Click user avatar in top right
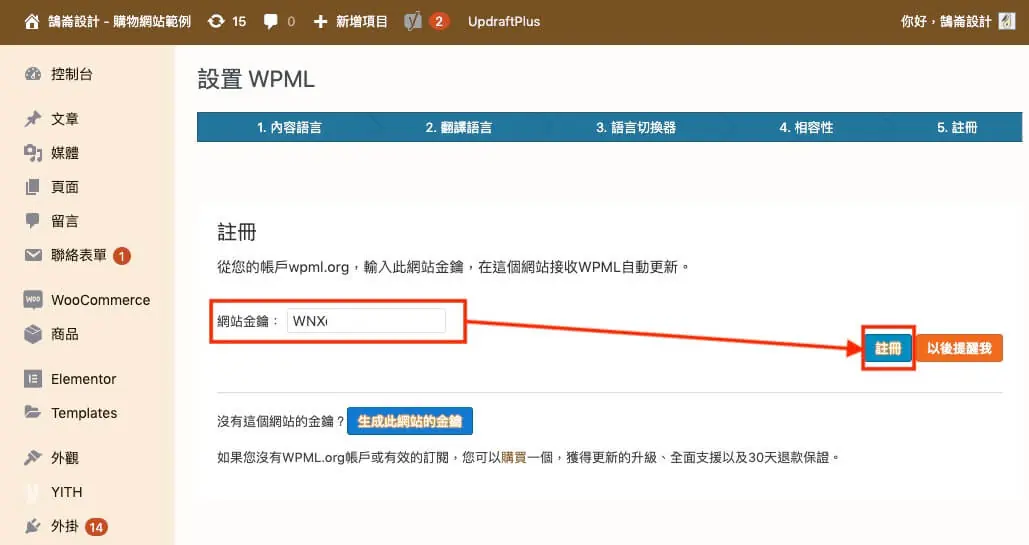The height and width of the screenshot is (545, 1029). click(x=1007, y=22)
